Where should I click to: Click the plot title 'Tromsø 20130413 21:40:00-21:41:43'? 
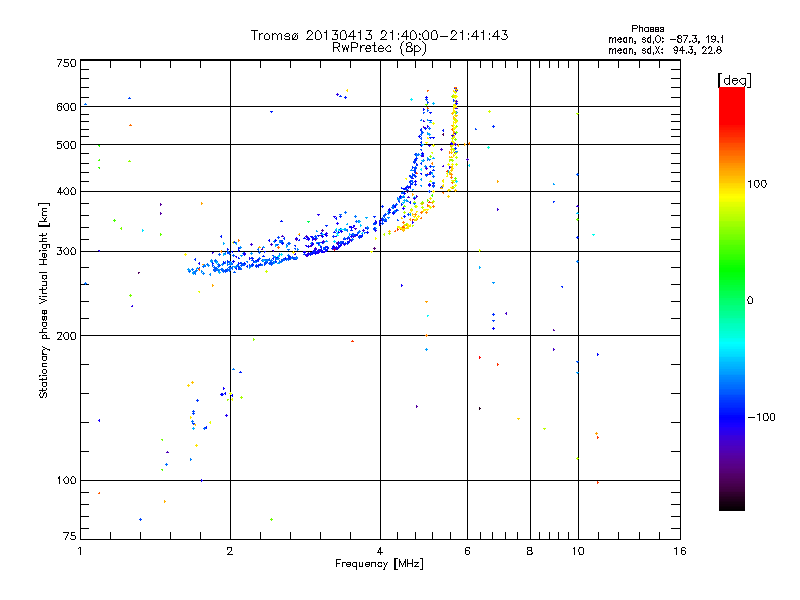point(379,35)
